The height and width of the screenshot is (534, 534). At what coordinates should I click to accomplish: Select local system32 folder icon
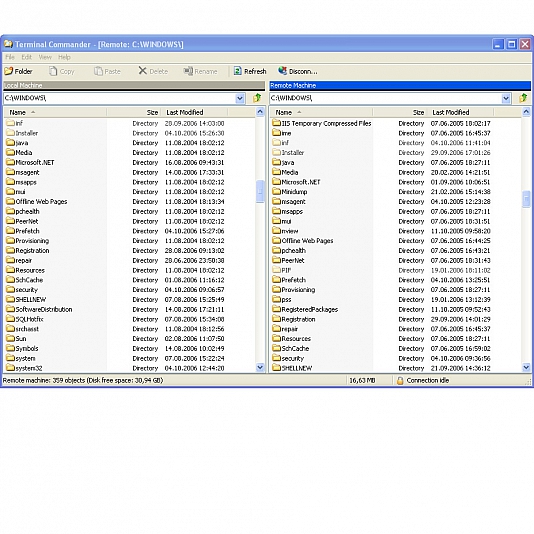click(11, 368)
